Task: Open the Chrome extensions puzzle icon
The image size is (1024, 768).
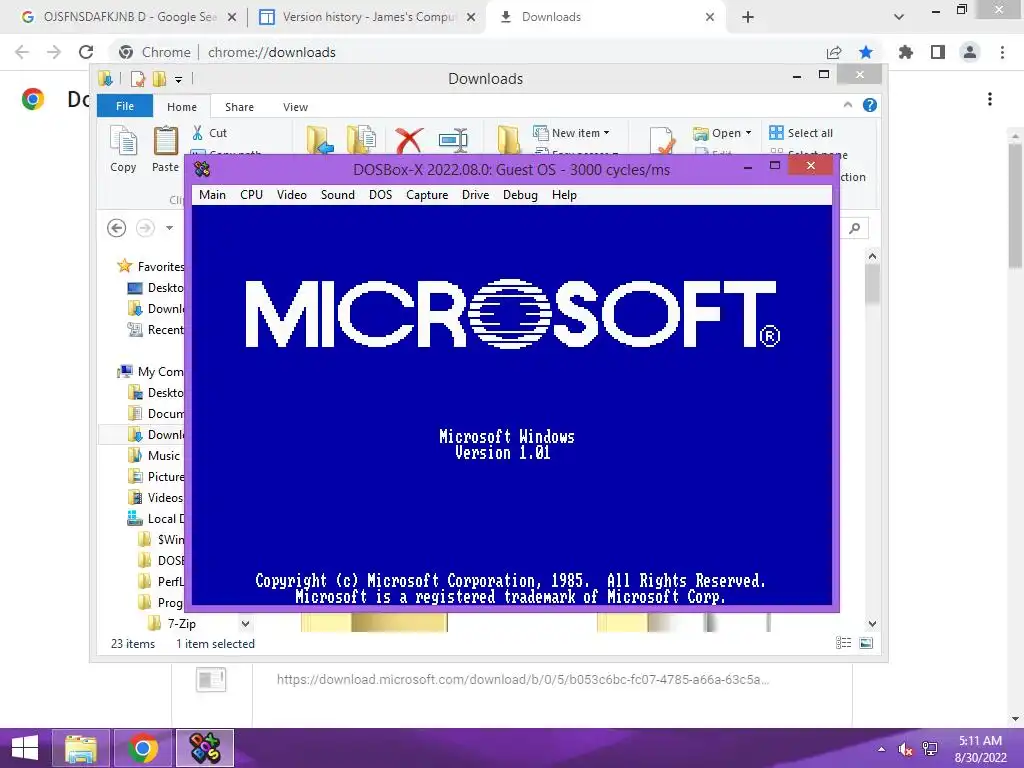Action: (906, 52)
